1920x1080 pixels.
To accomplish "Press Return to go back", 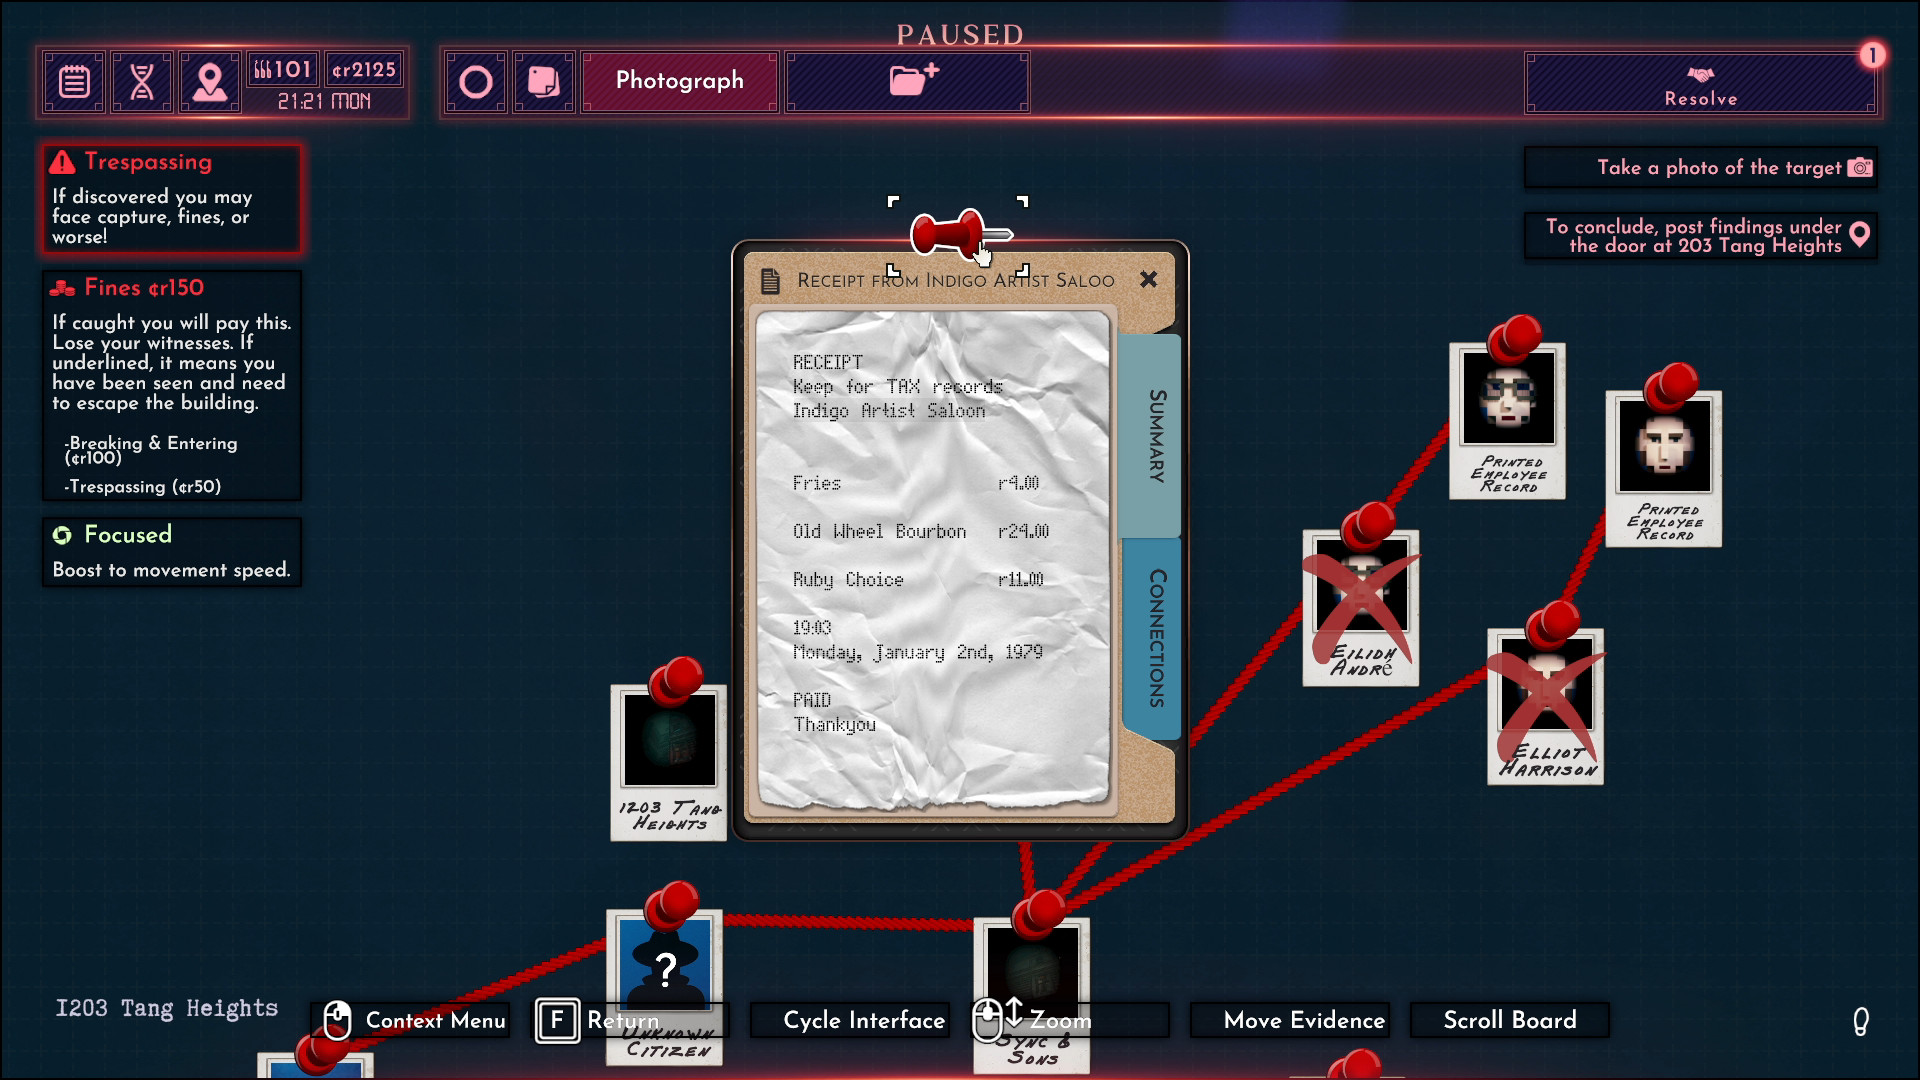I will (599, 1019).
